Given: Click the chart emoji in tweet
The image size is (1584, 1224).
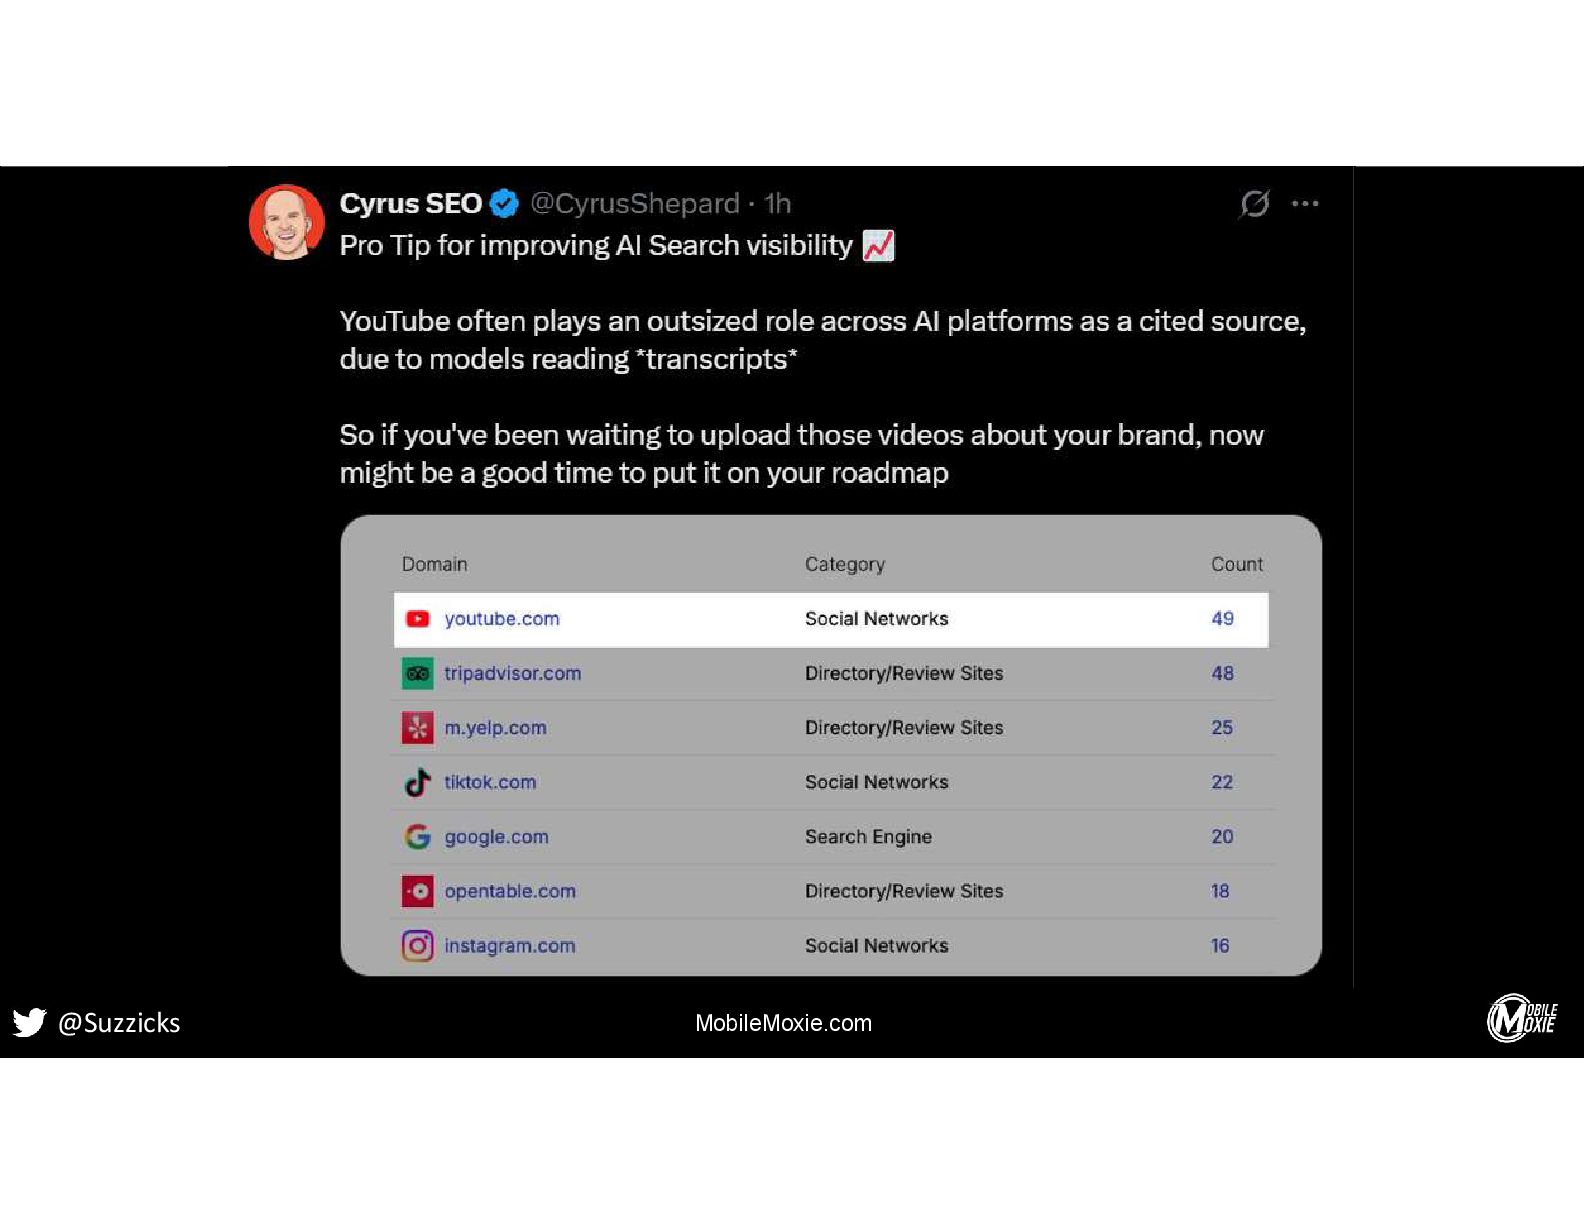Looking at the screenshot, I should (x=878, y=245).
